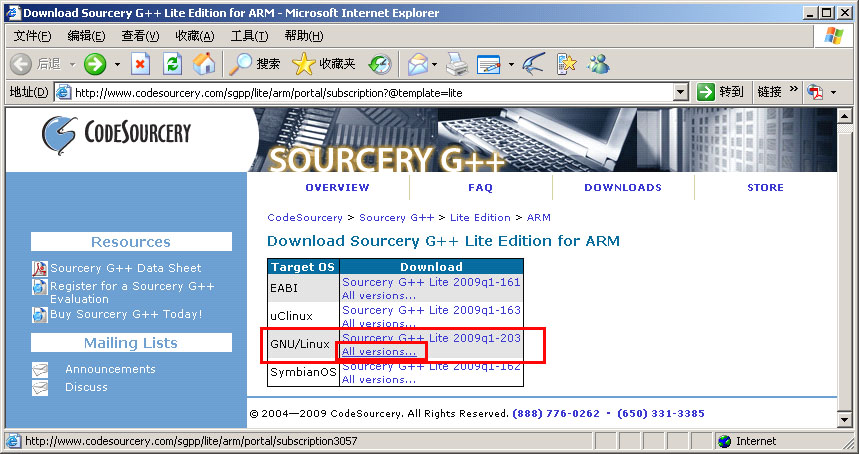This screenshot has width=859, height=454.
Task: Open EABI All versions link
Action: pos(379,296)
